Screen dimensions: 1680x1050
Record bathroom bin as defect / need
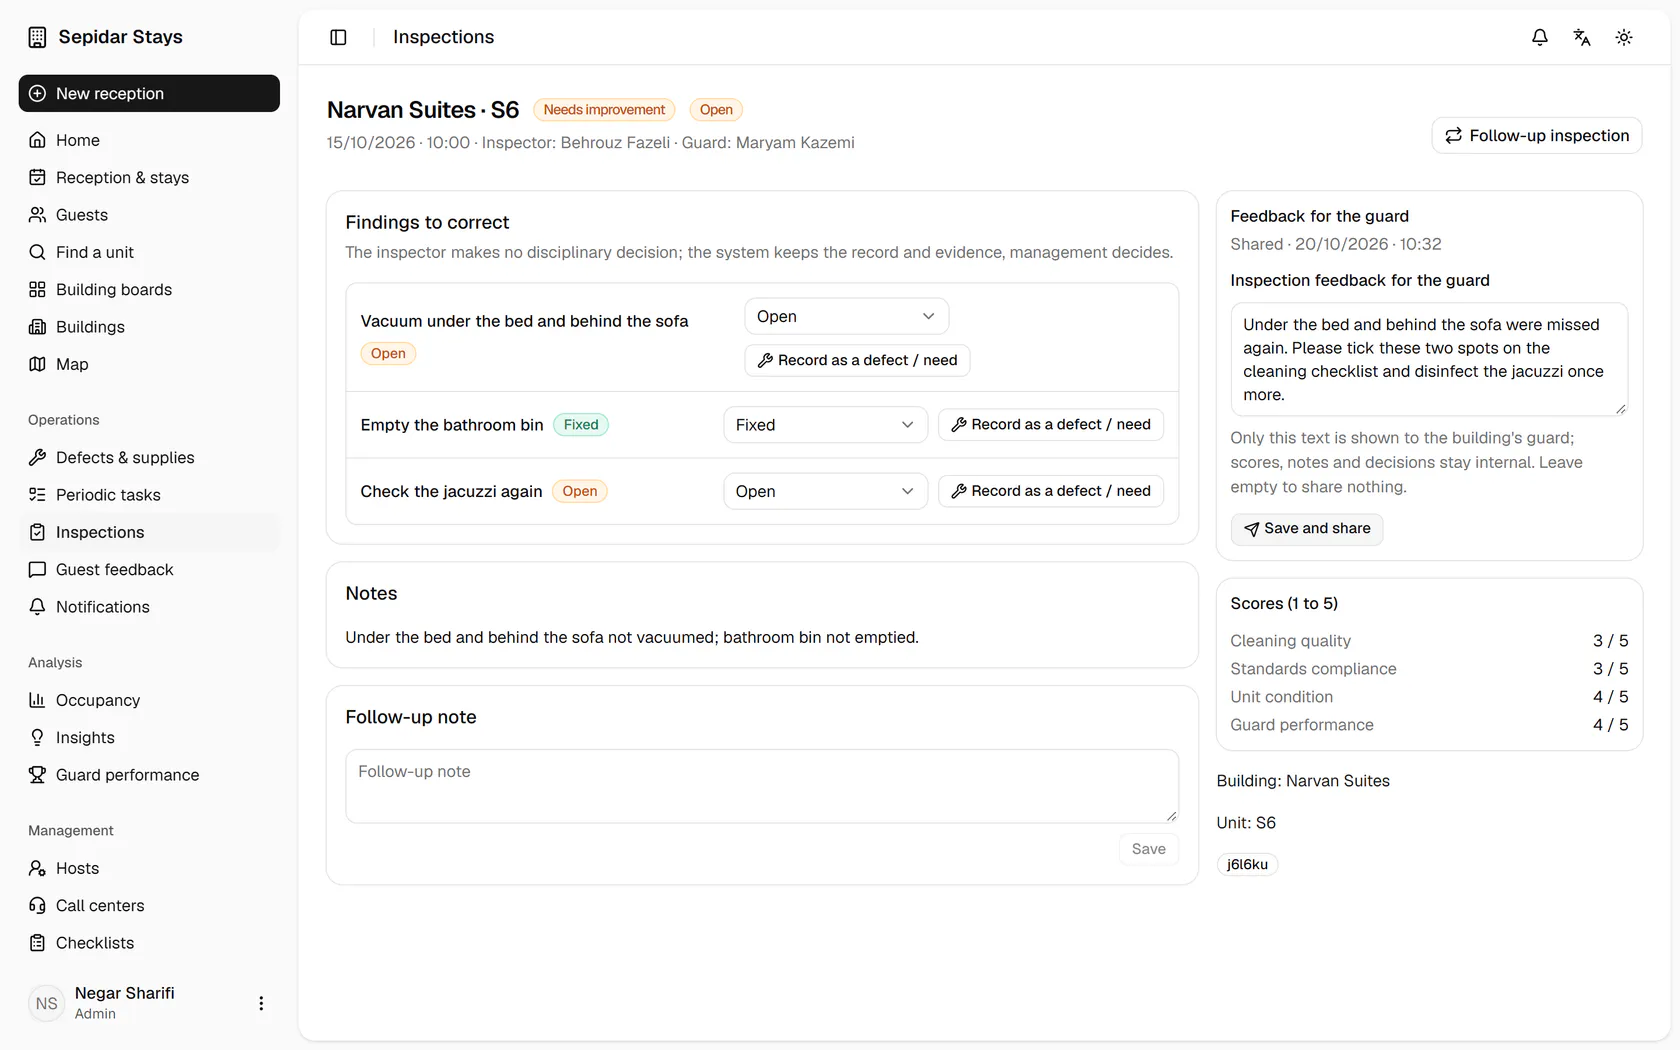tap(1051, 425)
